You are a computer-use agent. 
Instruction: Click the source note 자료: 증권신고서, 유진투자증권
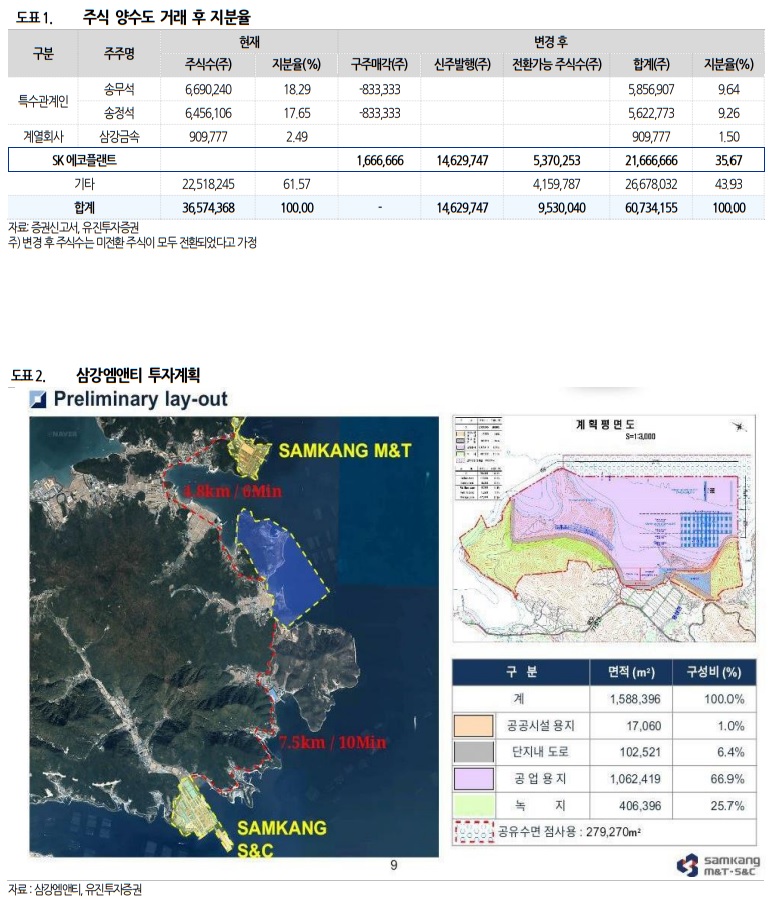[x=73, y=228]
